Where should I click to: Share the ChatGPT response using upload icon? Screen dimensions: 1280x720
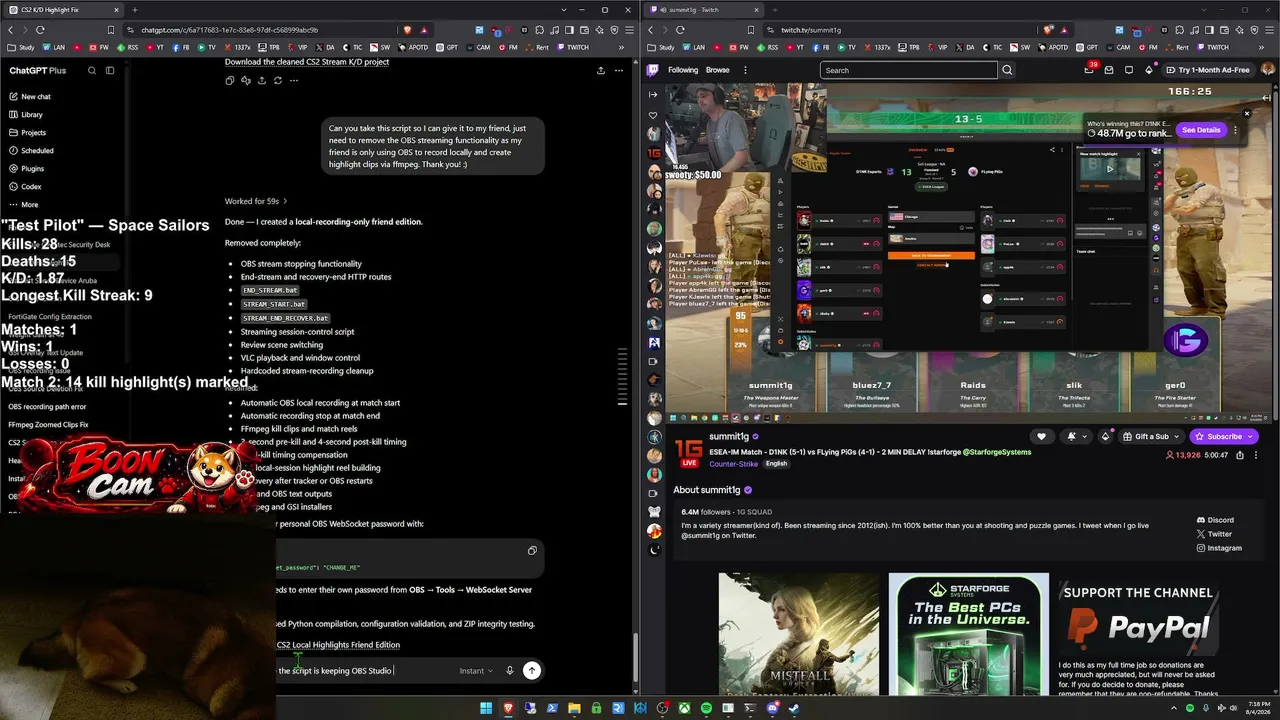[x=262, y=81]
